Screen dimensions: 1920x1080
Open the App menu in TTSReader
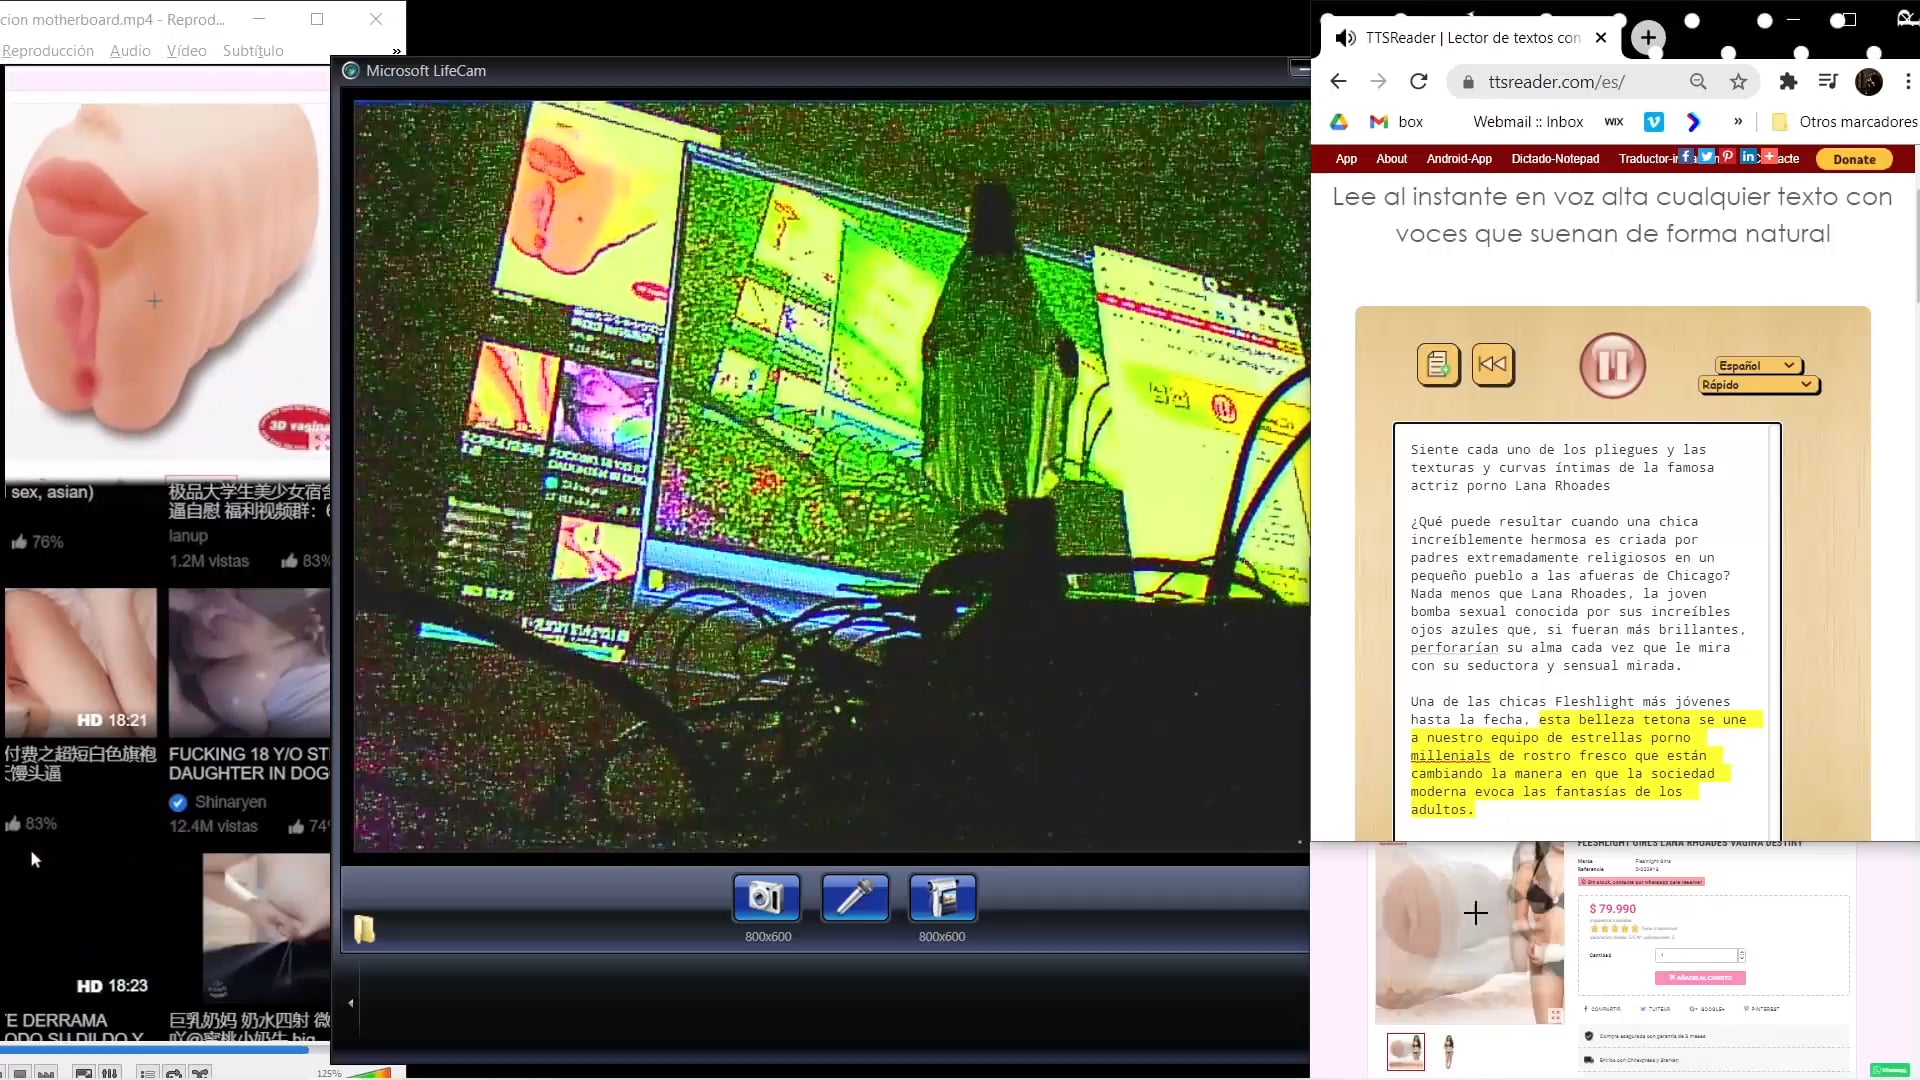click(1346, 159)
